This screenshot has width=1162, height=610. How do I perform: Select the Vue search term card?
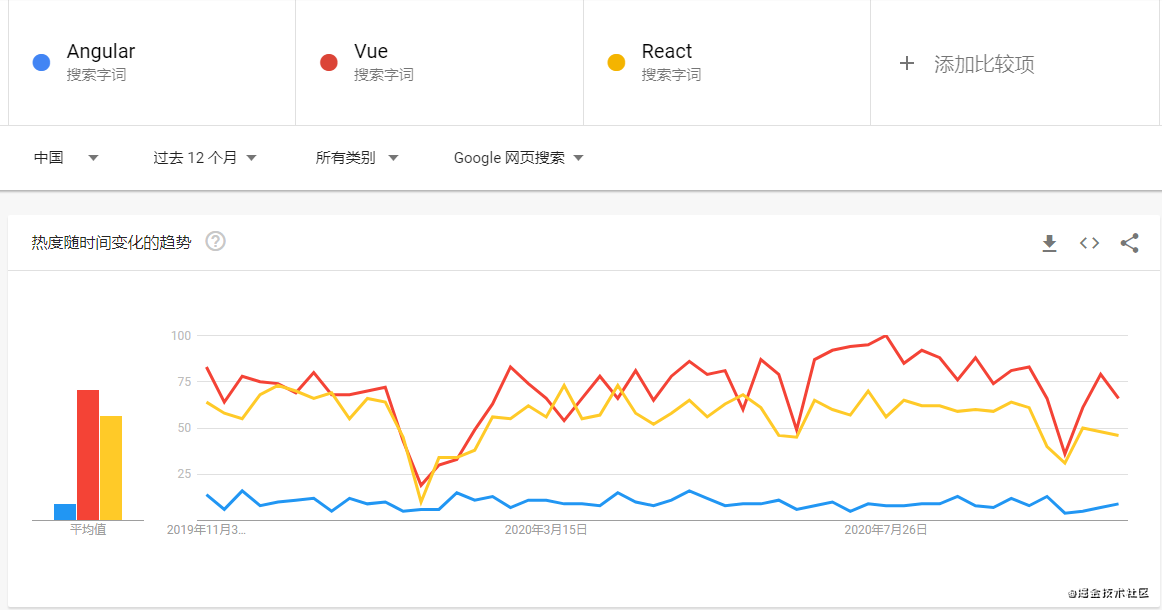point(439,62)
